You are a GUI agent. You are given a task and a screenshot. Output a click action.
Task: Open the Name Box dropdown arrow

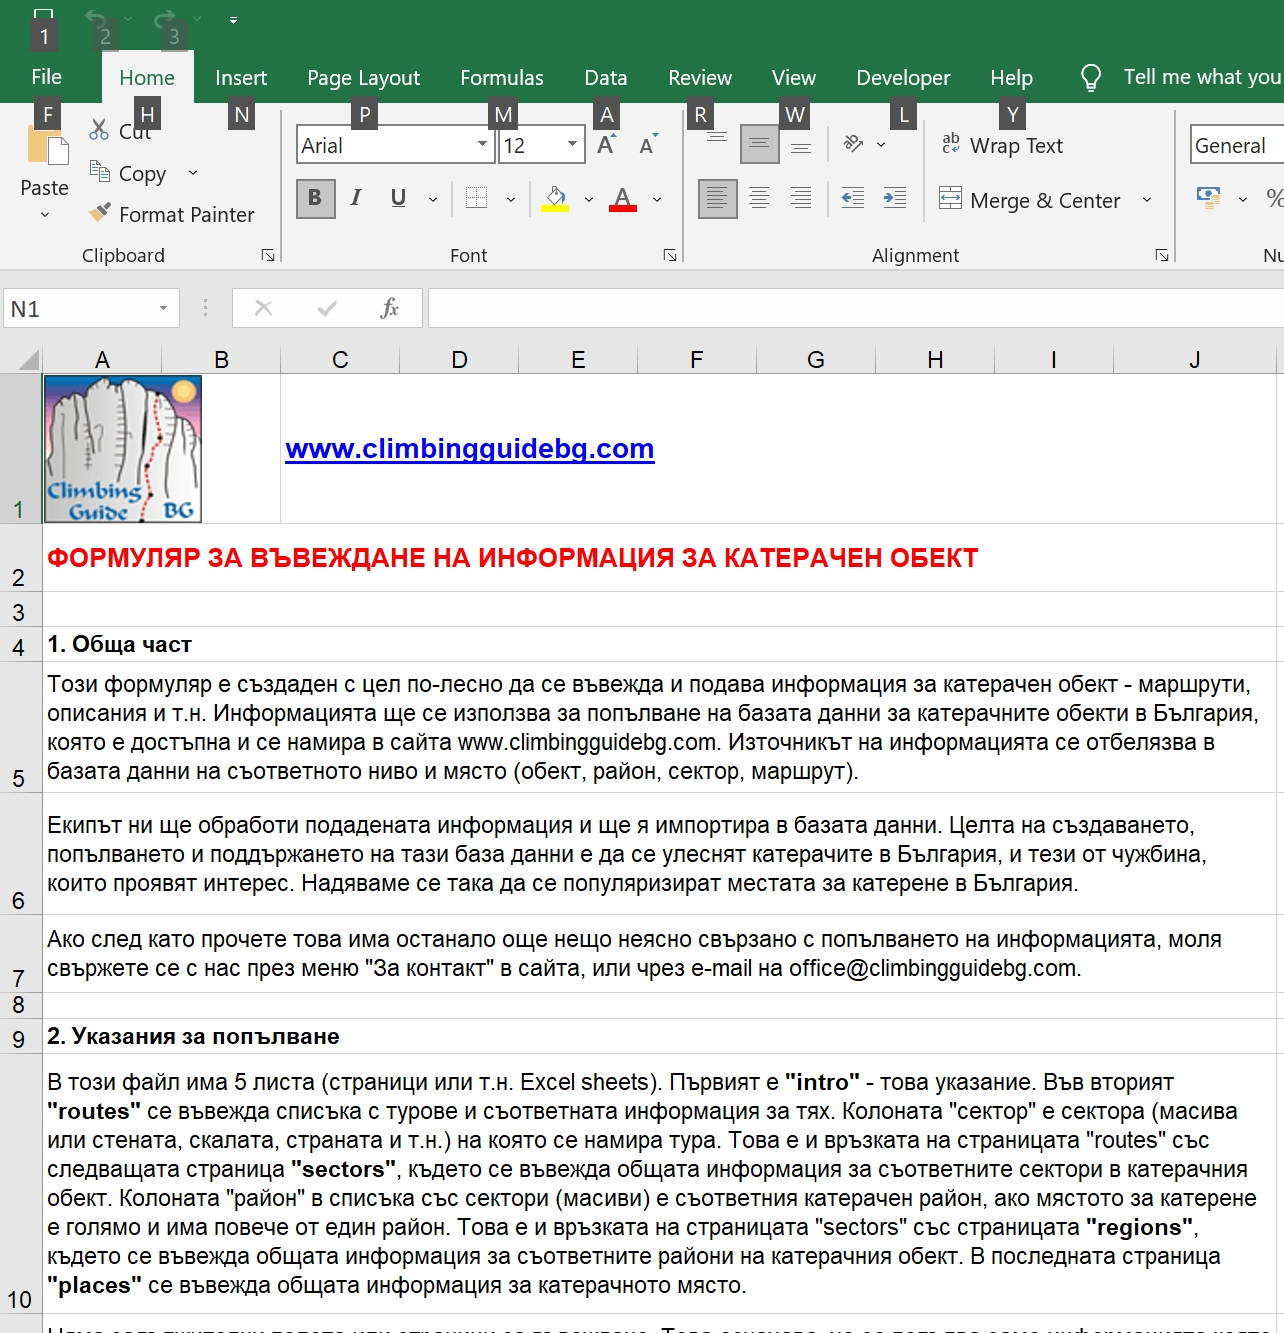click(163, 308)
